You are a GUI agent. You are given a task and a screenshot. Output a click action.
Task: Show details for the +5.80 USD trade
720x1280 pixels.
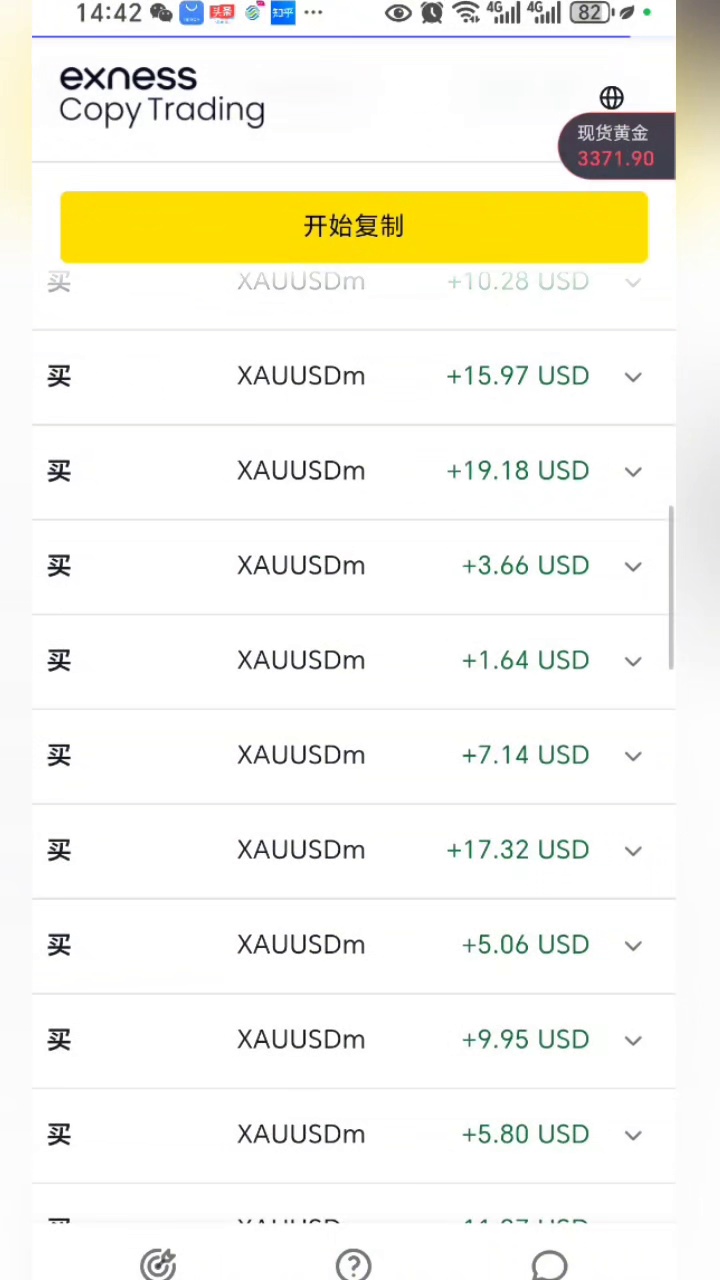pos(633,1135)
